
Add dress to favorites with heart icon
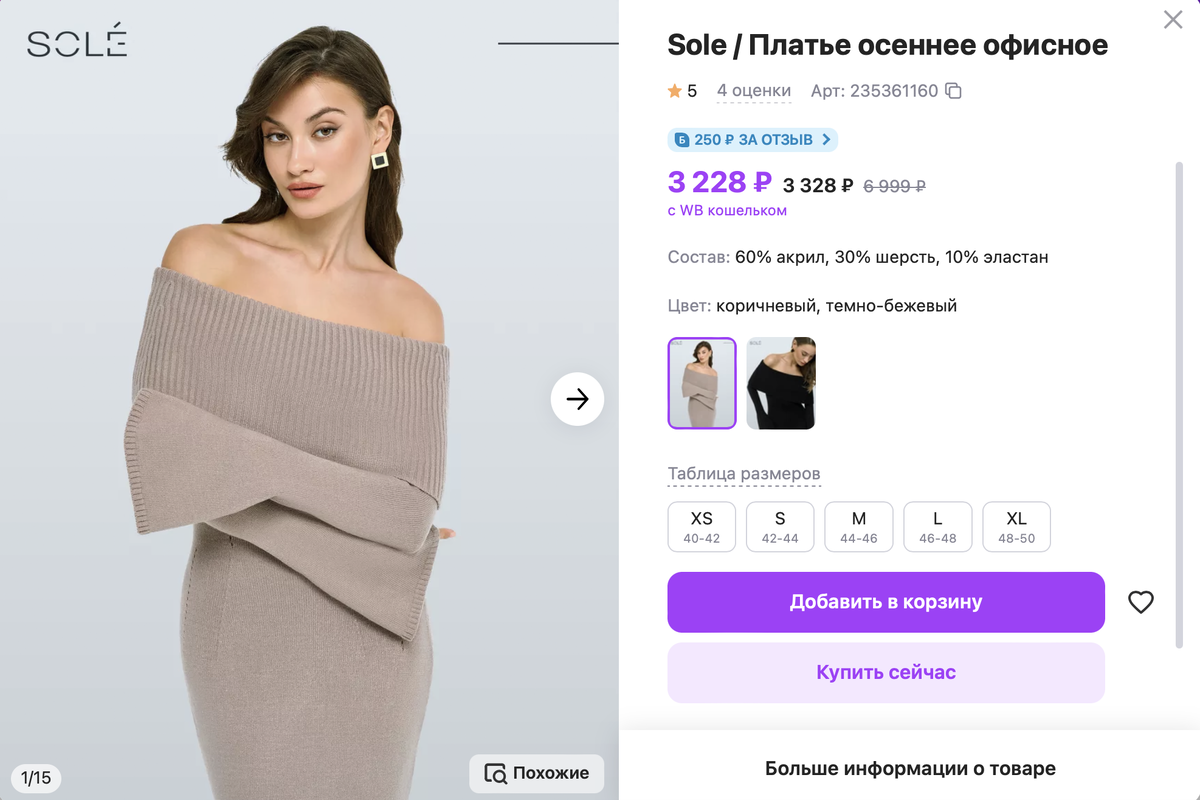click(1141, 602)
